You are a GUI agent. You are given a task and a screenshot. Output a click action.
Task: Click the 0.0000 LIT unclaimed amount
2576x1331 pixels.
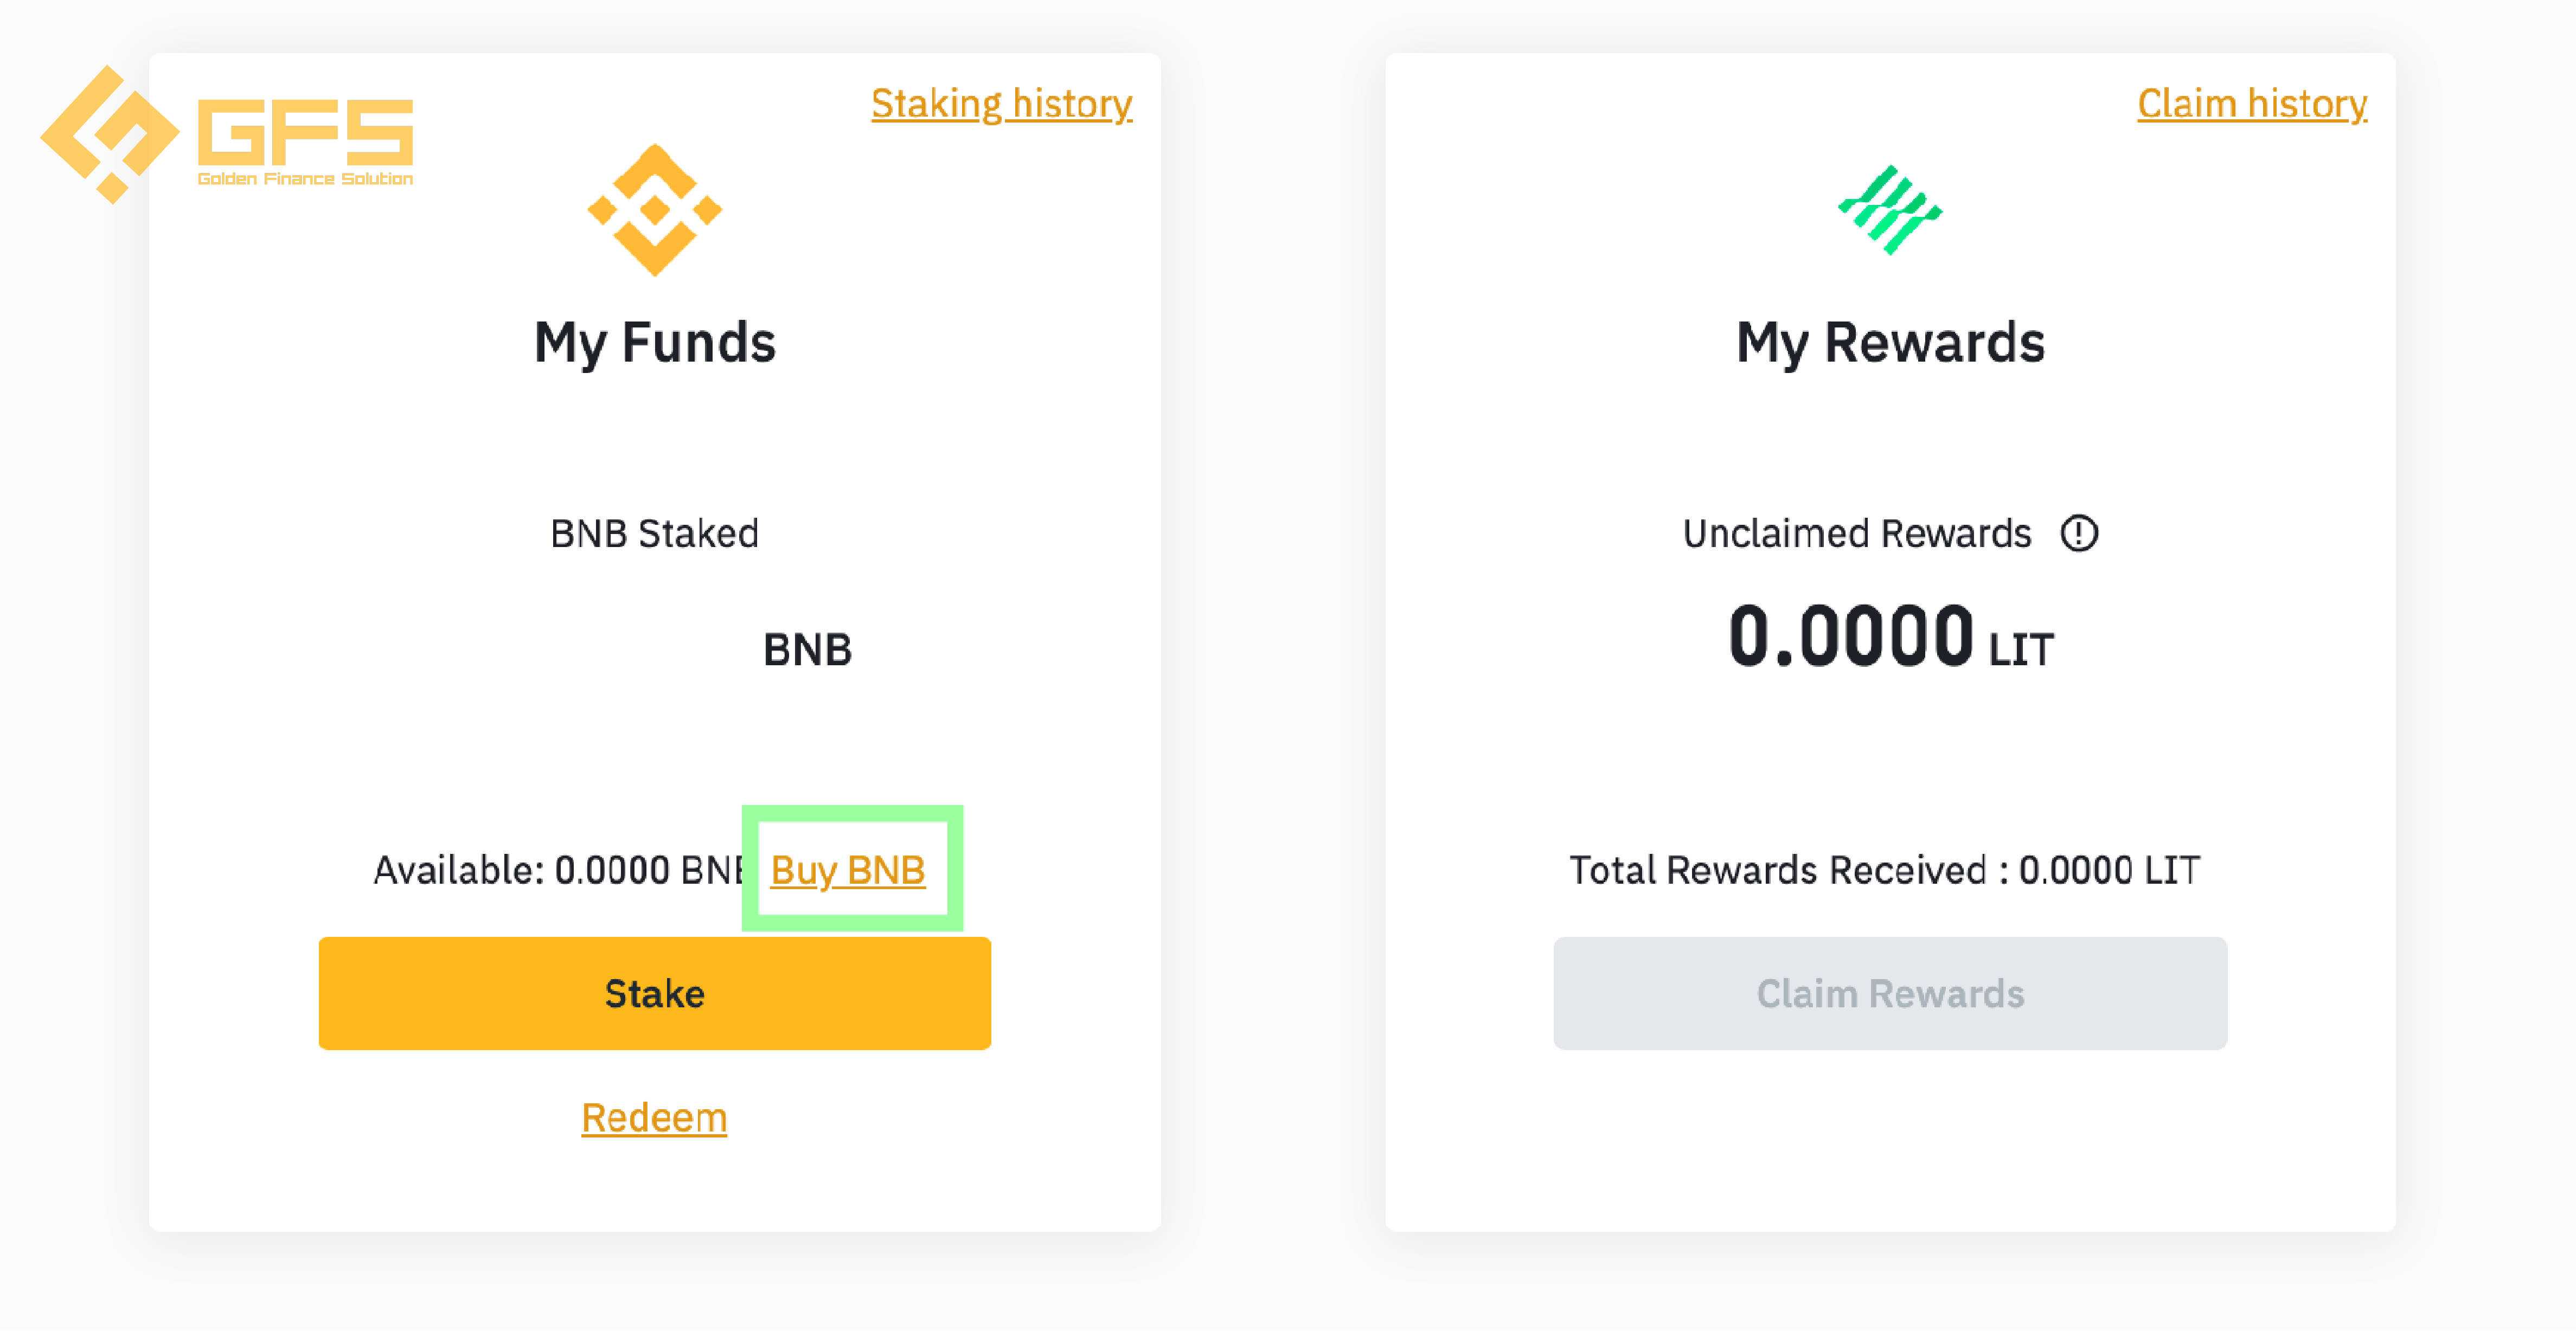1889,636
